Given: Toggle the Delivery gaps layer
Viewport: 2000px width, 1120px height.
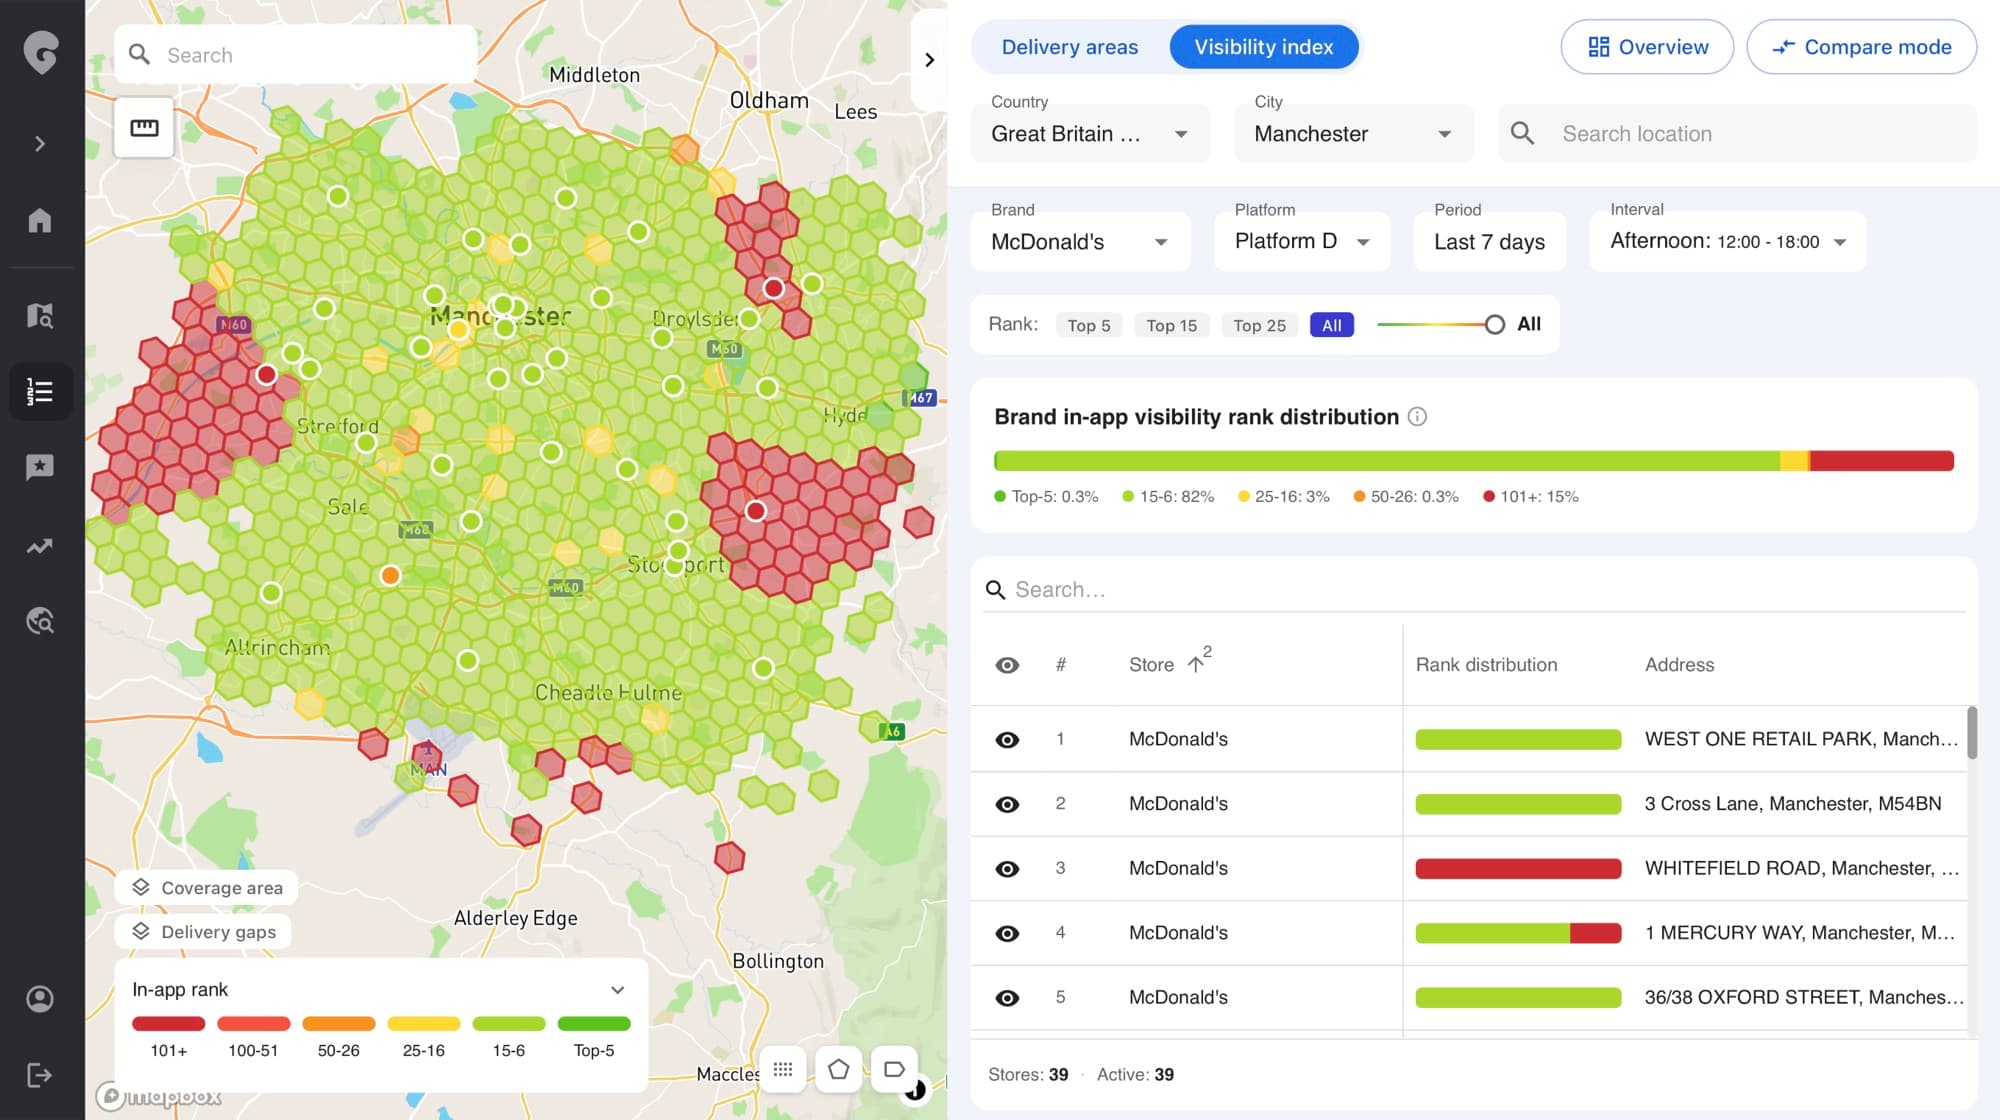Looking at the screenshot, I should (204, 932).
